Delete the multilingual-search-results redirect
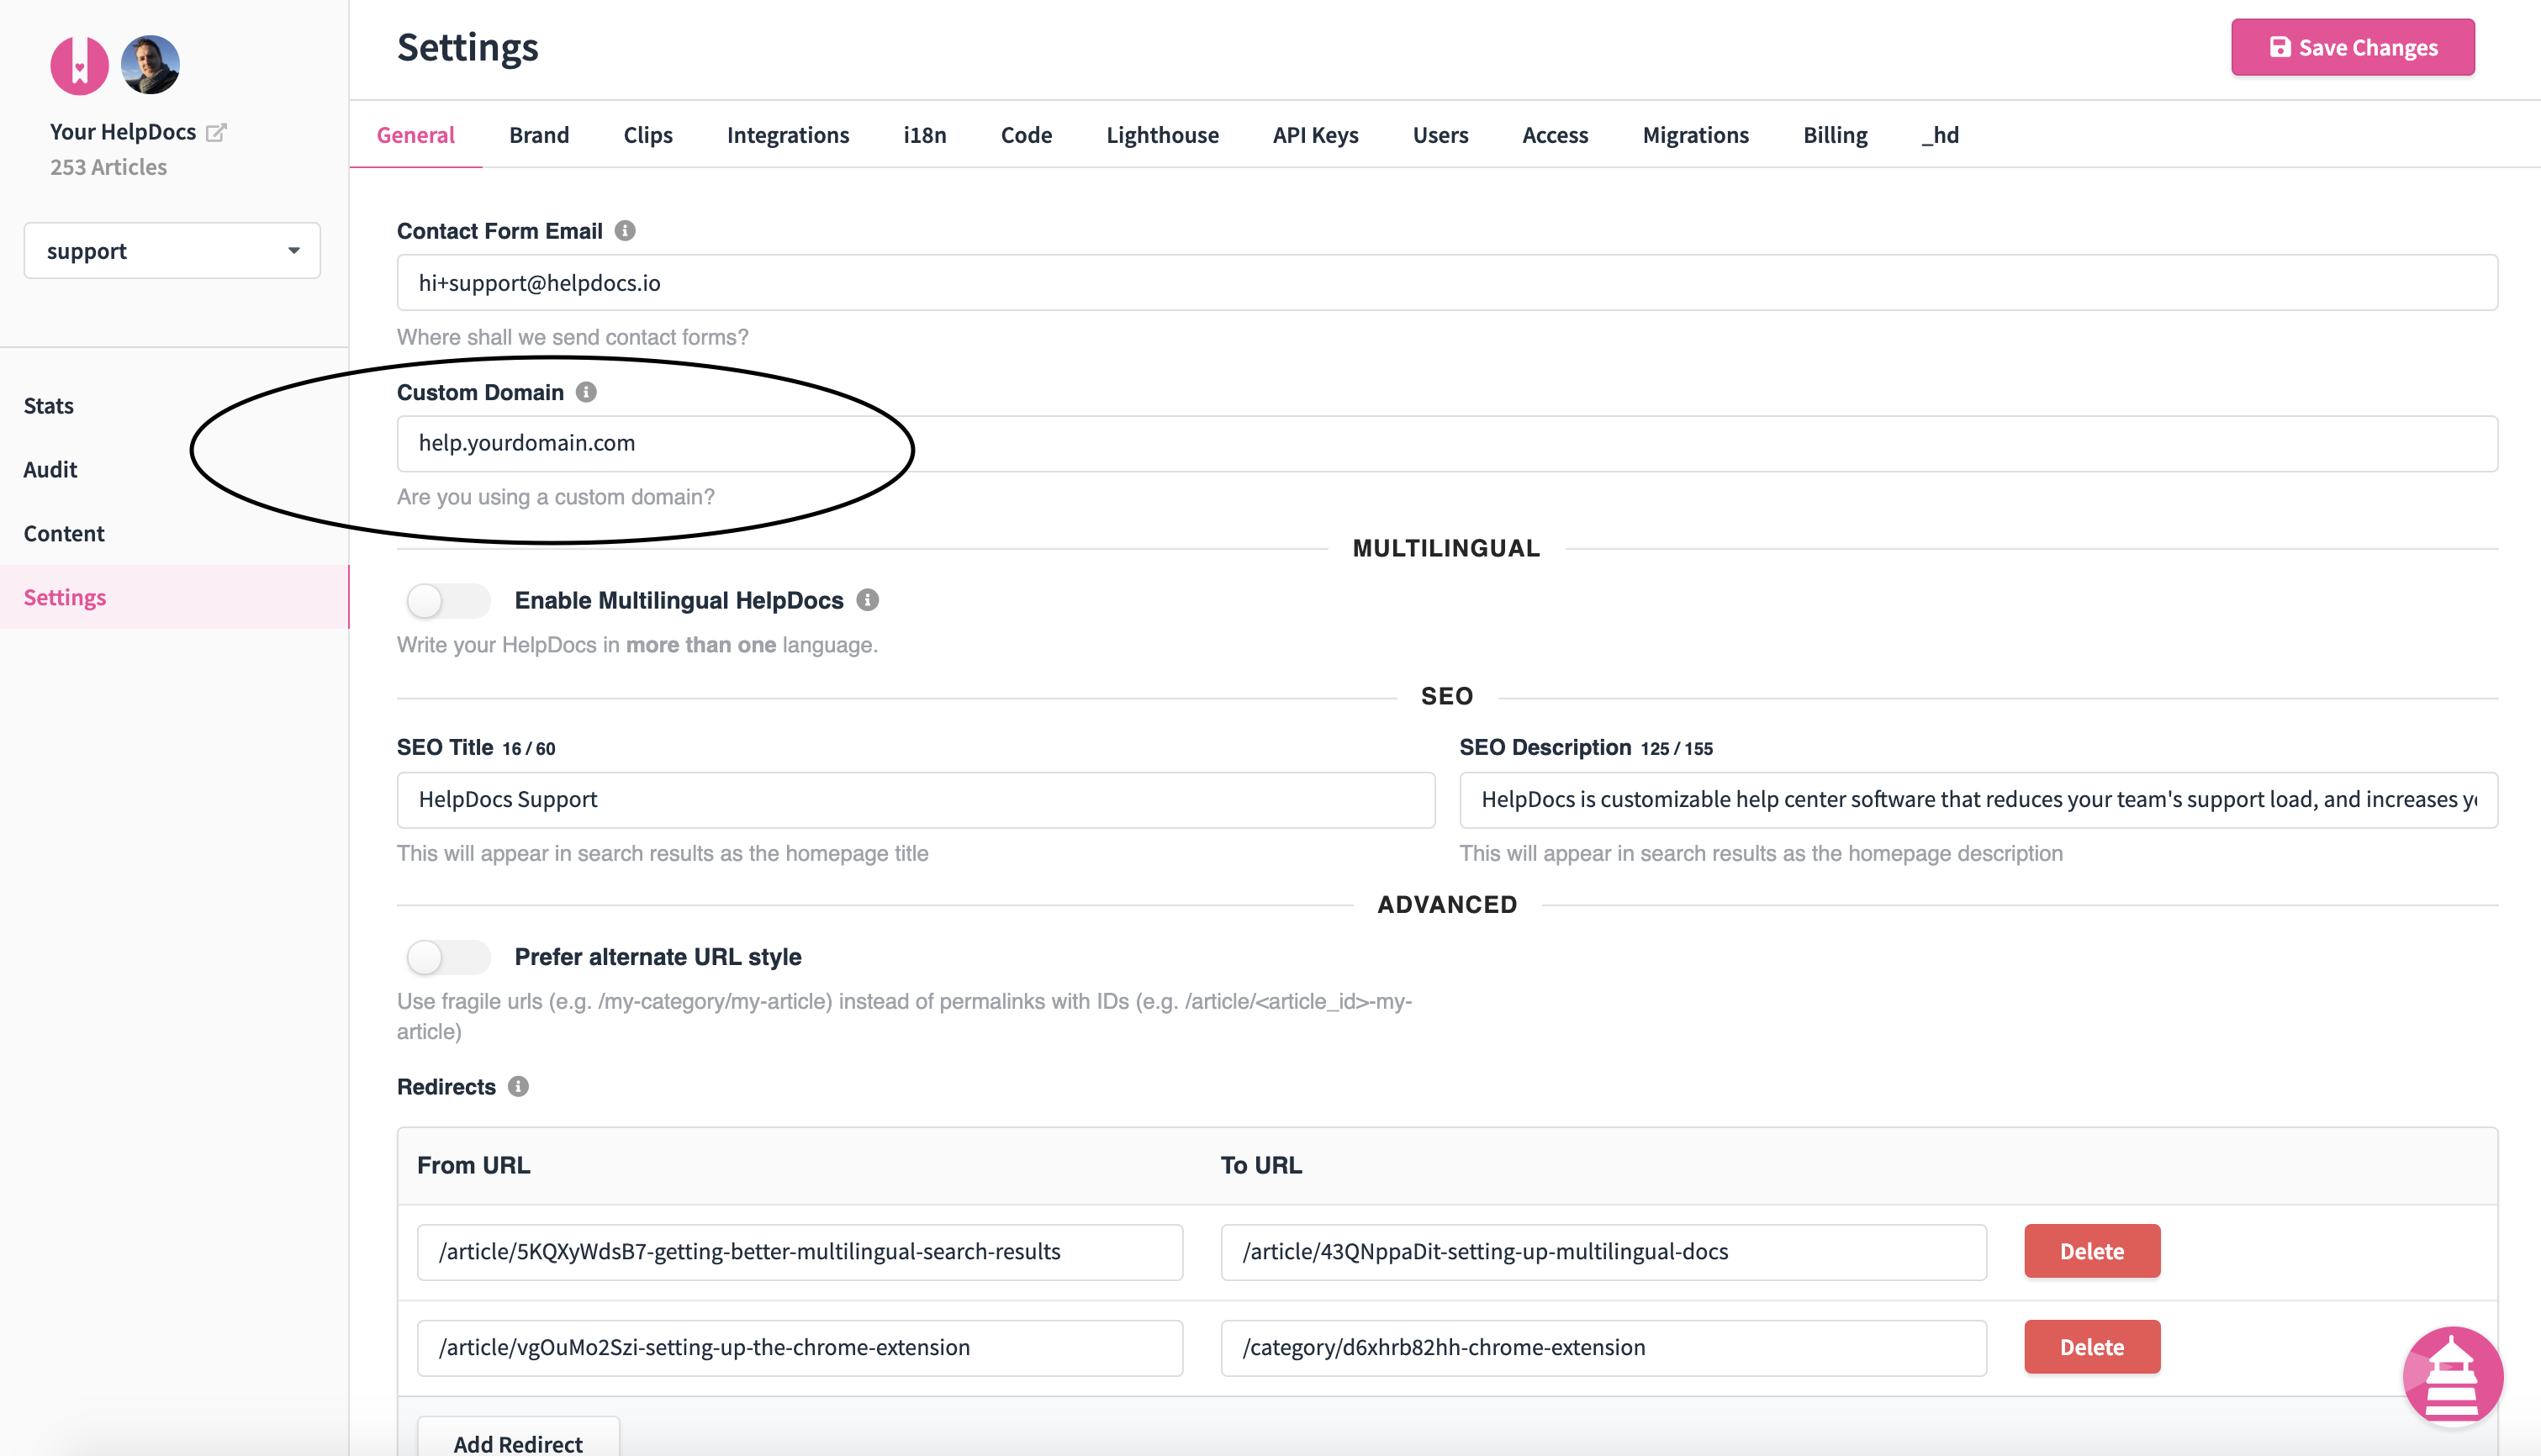This screenshot has height=1456, width=2541. coord(2092,1251)
